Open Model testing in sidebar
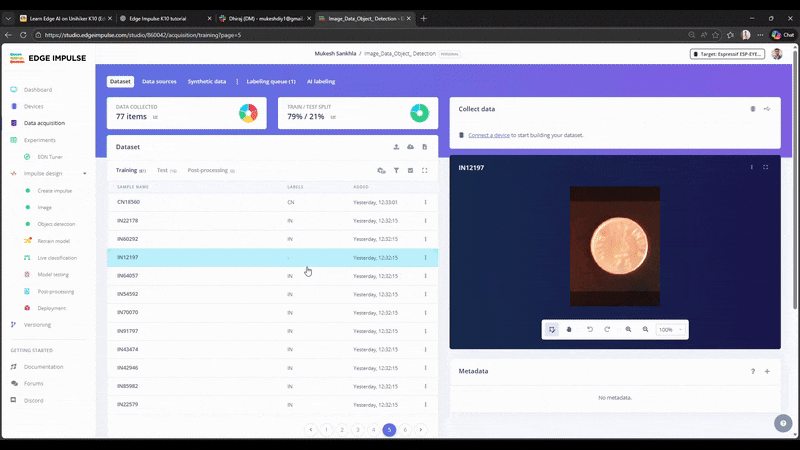800x450 pixels. 53,274
